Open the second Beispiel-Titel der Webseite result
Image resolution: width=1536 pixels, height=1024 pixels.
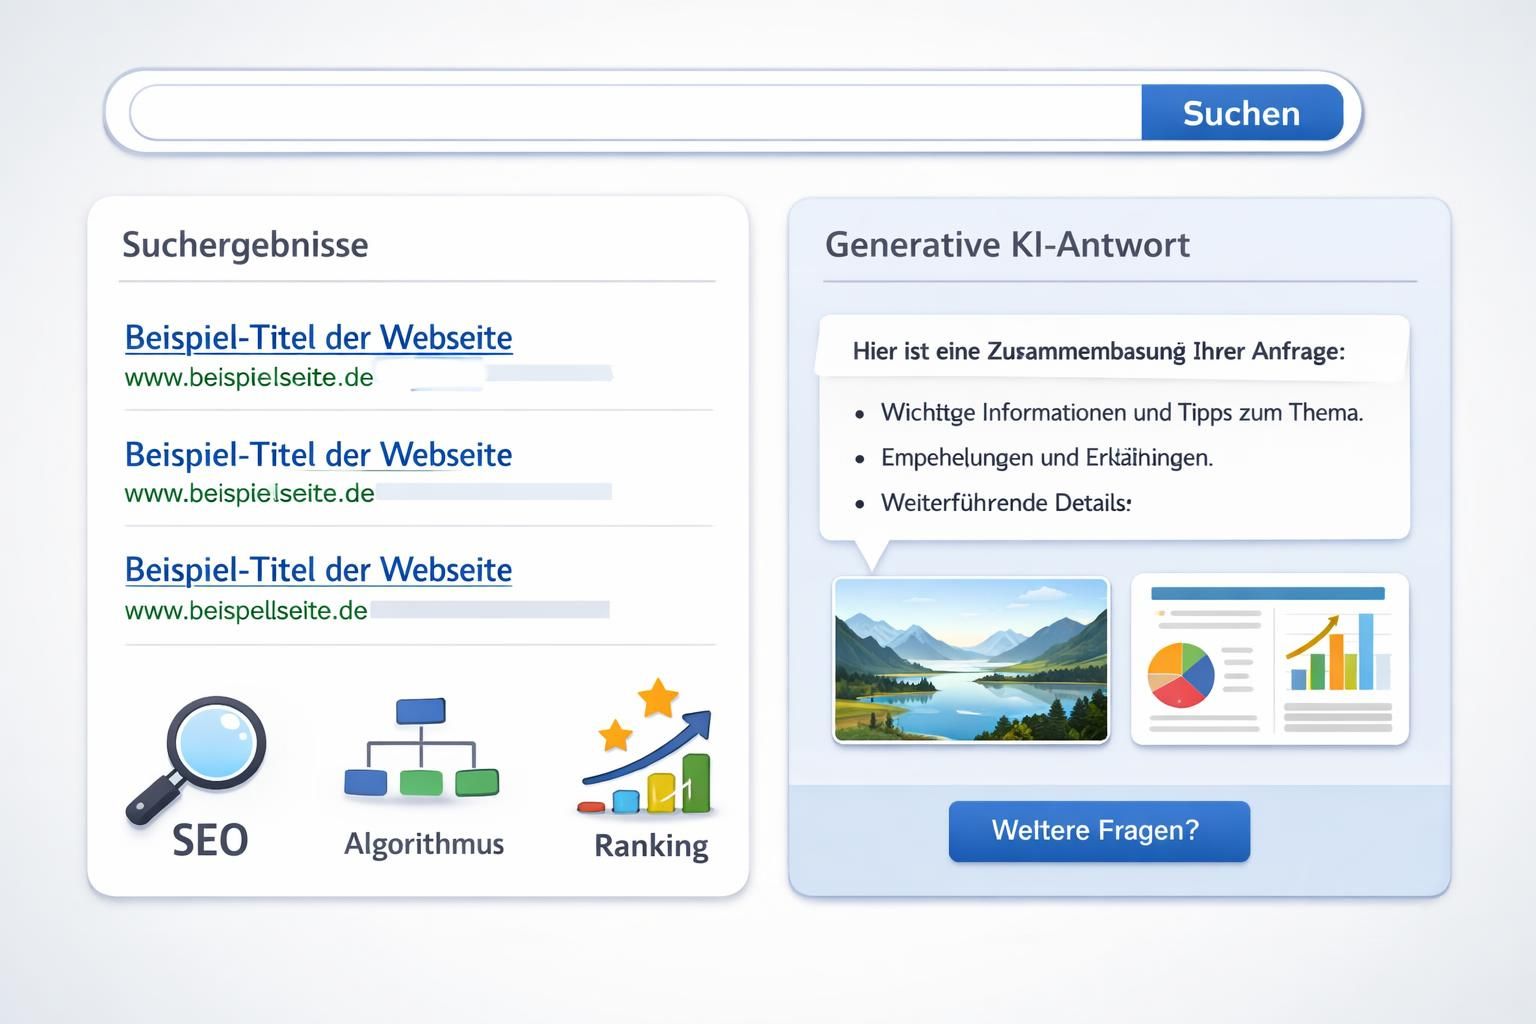coord(318,455)
